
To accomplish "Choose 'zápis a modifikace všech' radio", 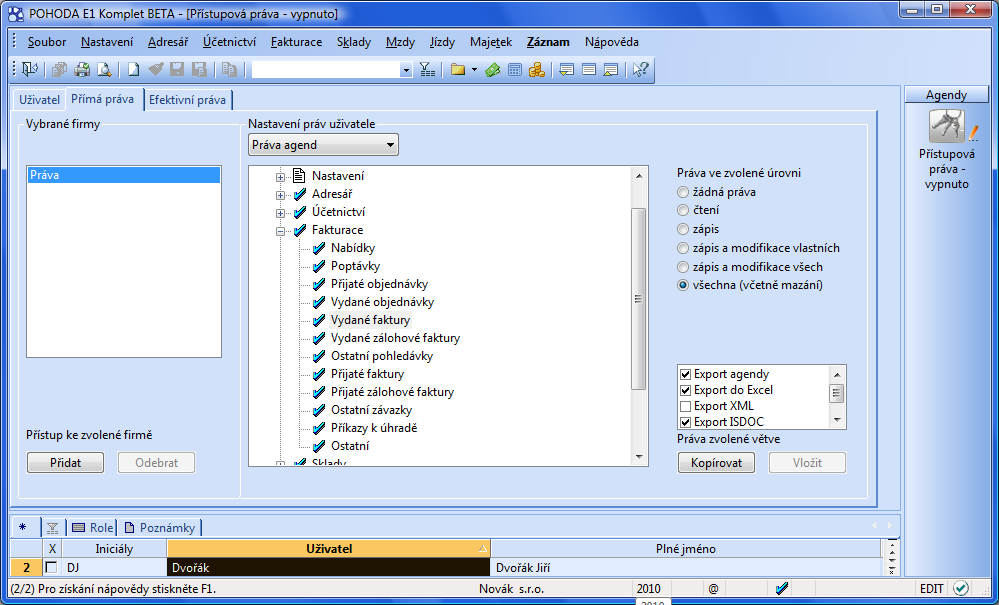I will 683,267.
